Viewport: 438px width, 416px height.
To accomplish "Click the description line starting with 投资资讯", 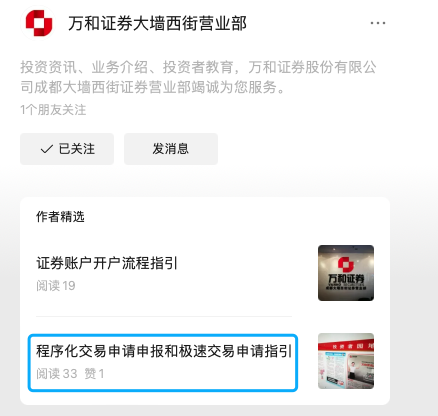I will (199, 67).
